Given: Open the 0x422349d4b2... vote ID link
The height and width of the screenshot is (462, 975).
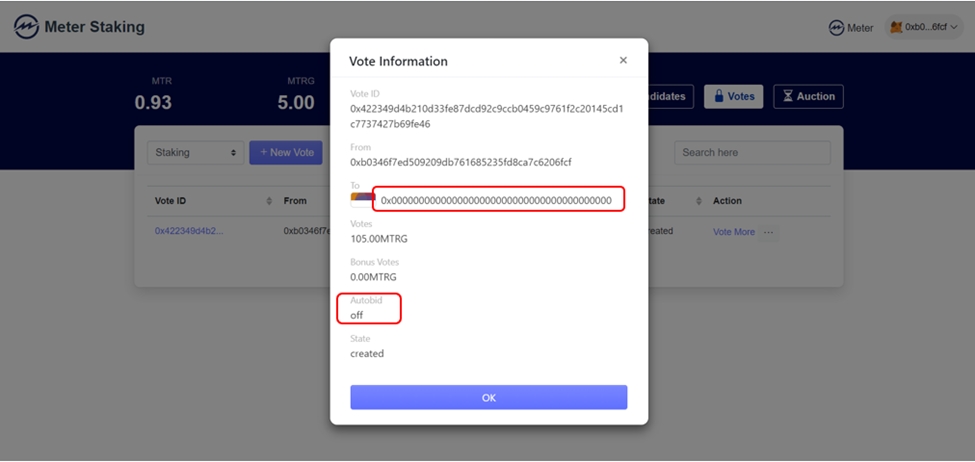Looking at the screenshot, I should (189, 231).
